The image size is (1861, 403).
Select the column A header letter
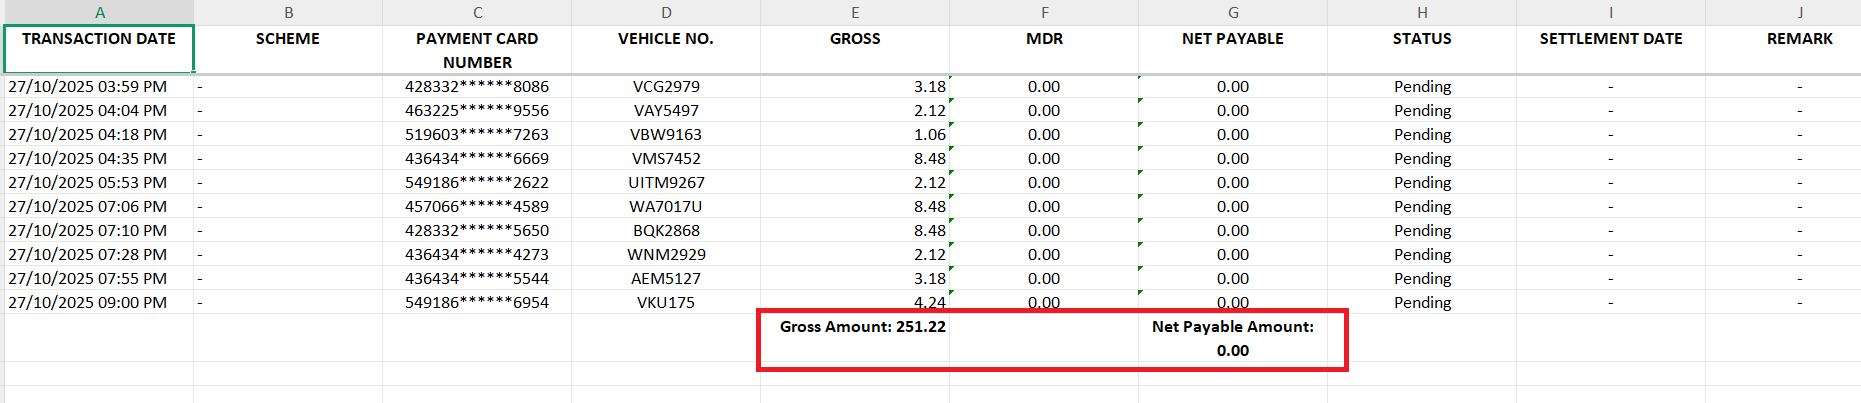(x=99, y=12)
